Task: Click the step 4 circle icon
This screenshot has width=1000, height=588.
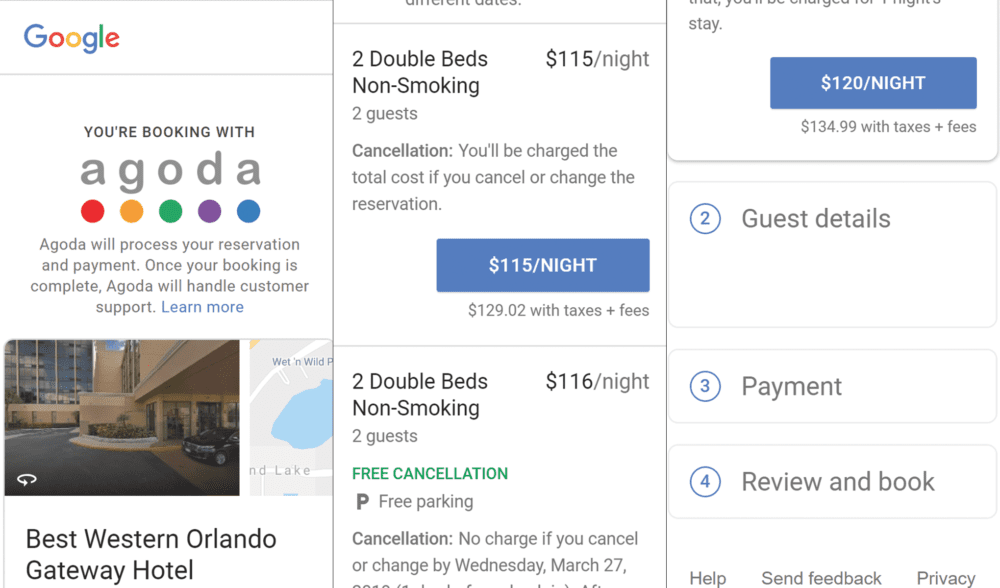Action: pos(705,482)
